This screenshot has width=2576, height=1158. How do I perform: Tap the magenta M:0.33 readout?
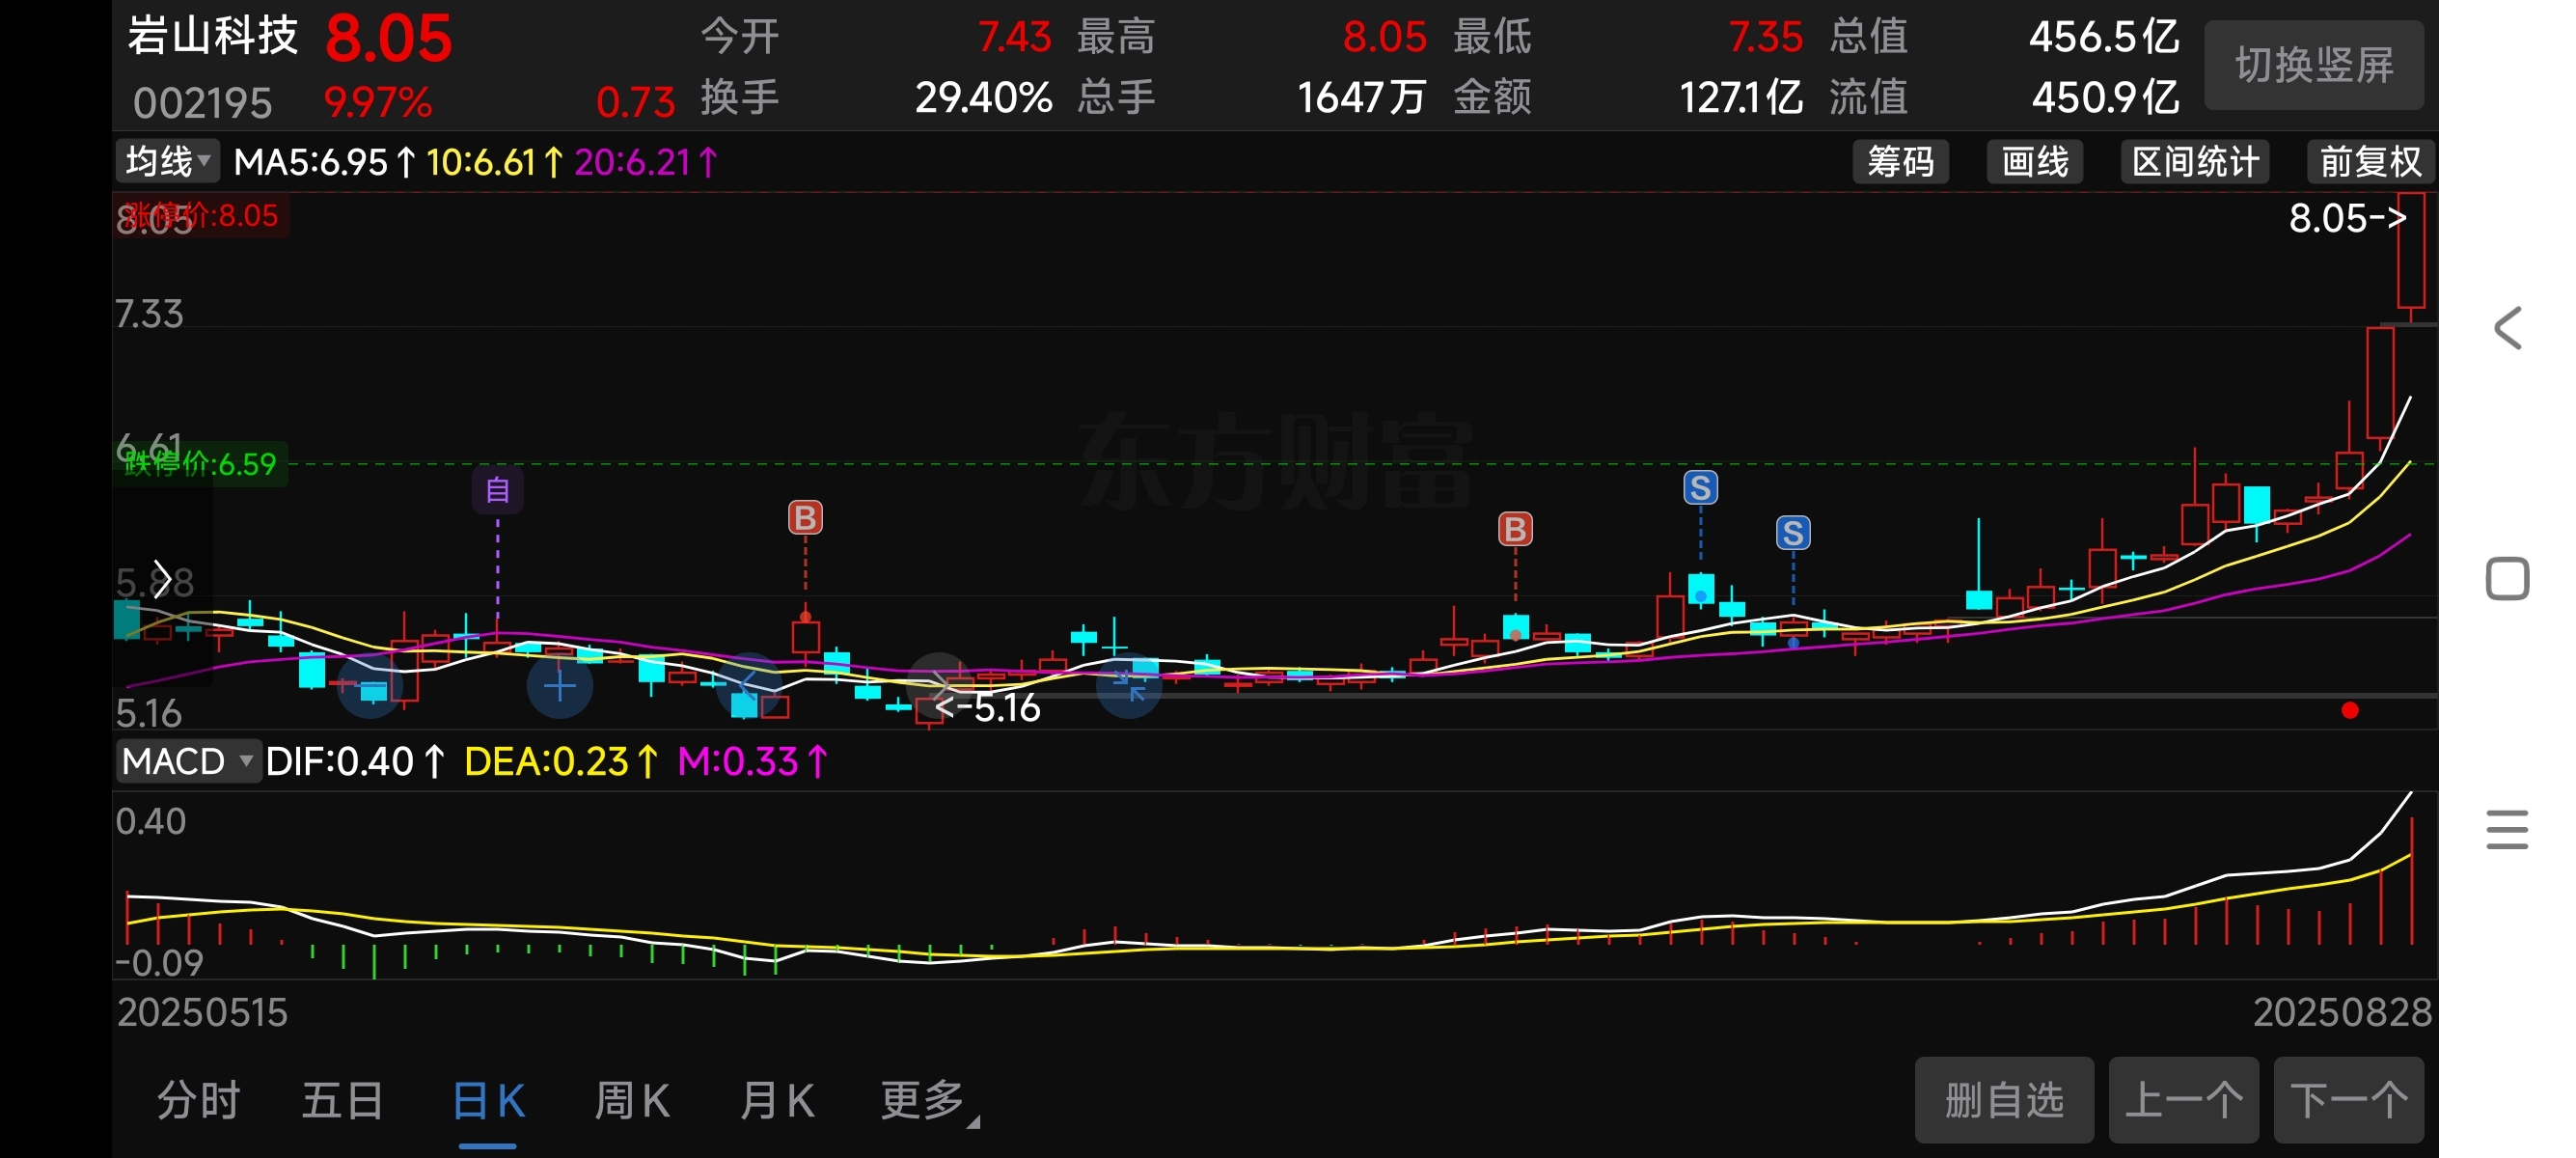[753, 762]
